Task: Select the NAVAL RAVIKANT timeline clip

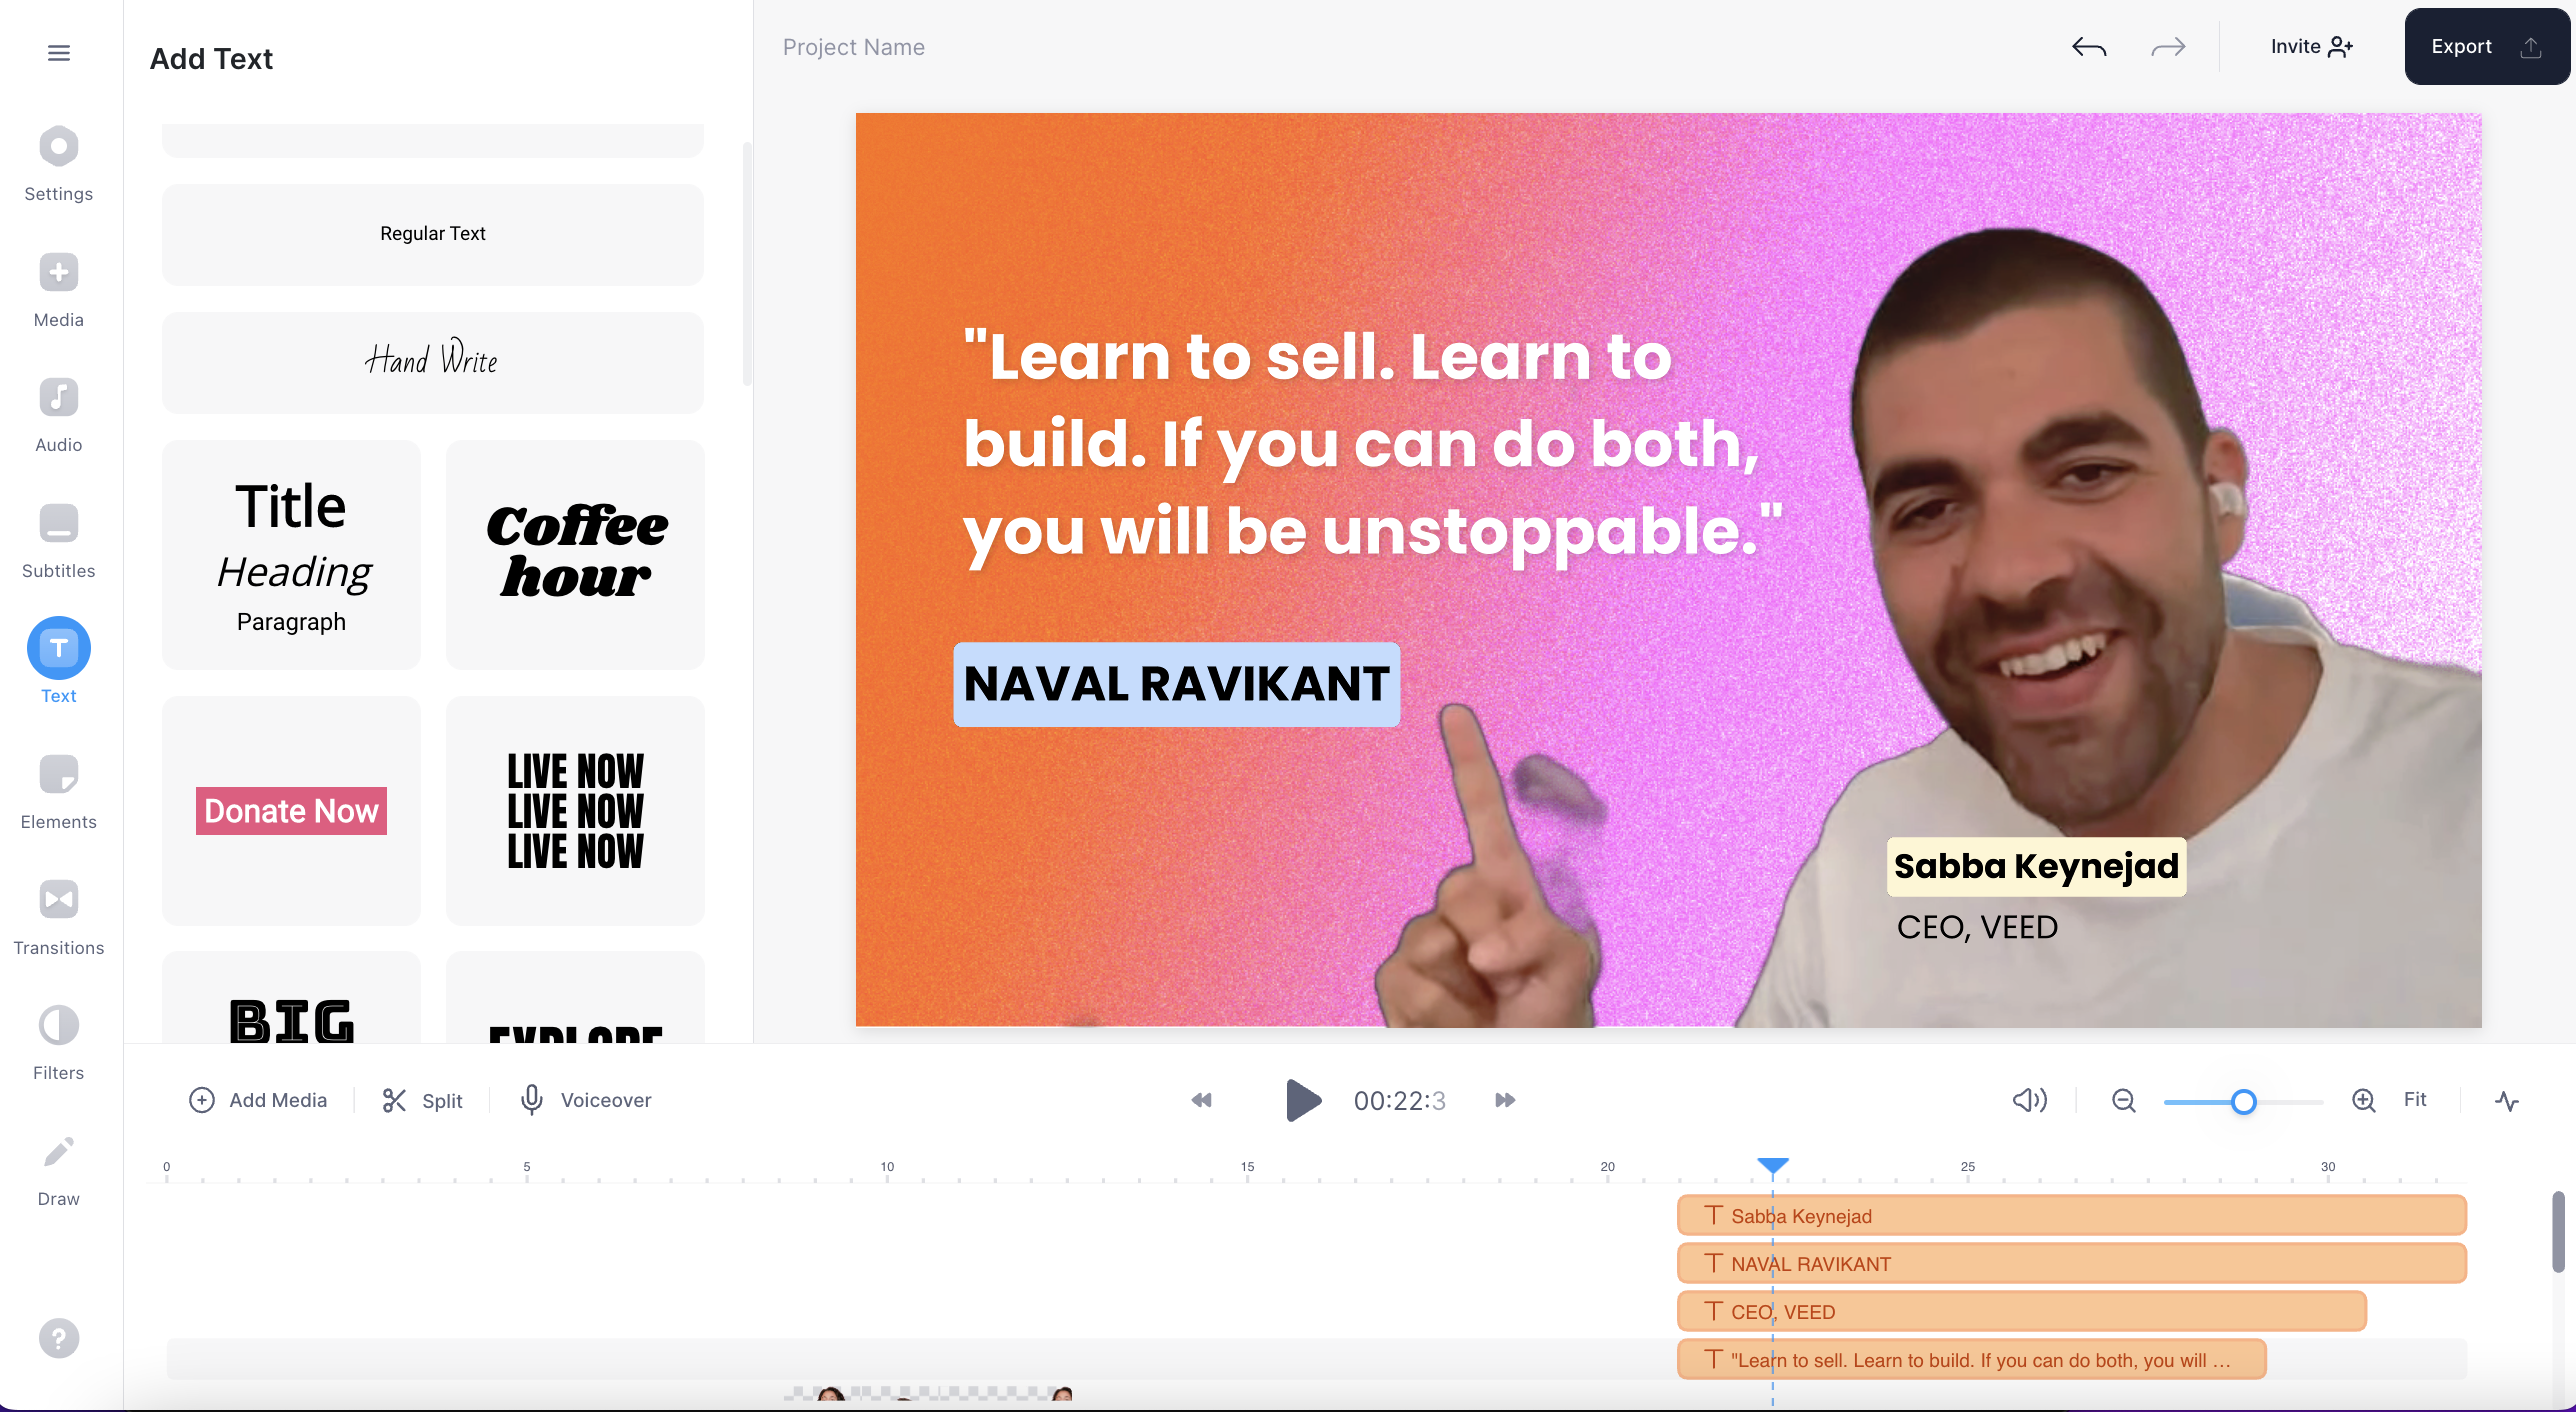Action: point(2071,1263)
